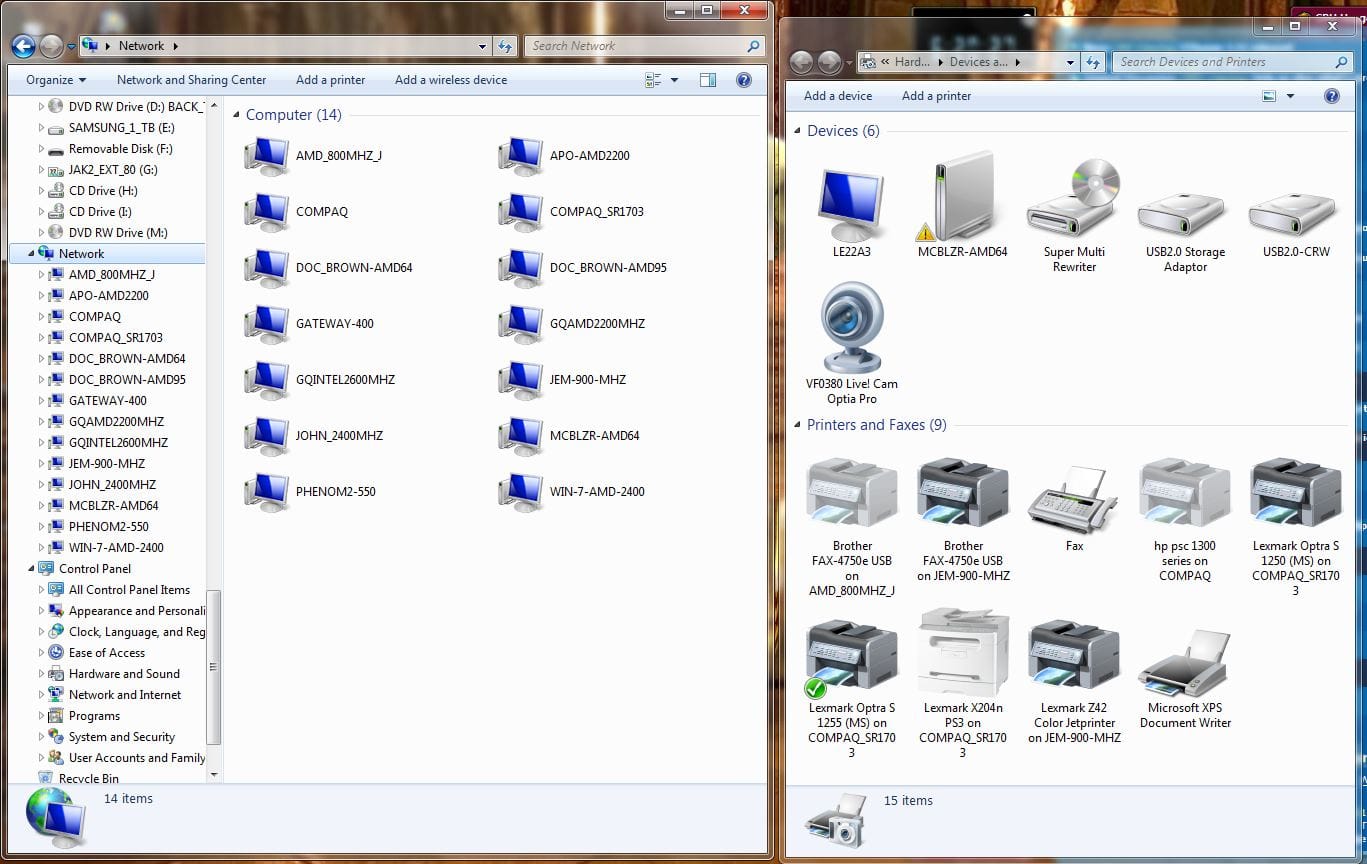The image size is (1367, 864).
Task: Collapse the Devices (6) group
Action: click(797, 132)
